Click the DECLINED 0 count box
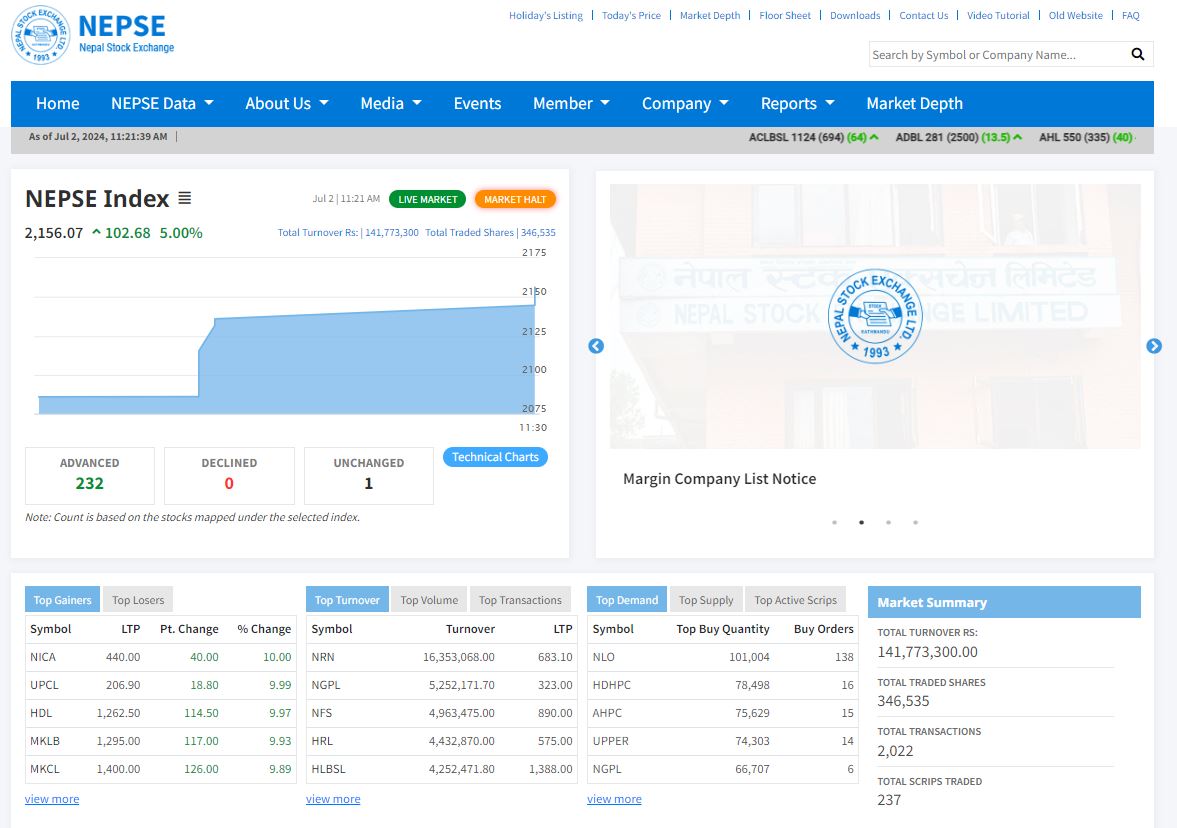Screen dimensions: 1177x828 click(x=229, y=475)
